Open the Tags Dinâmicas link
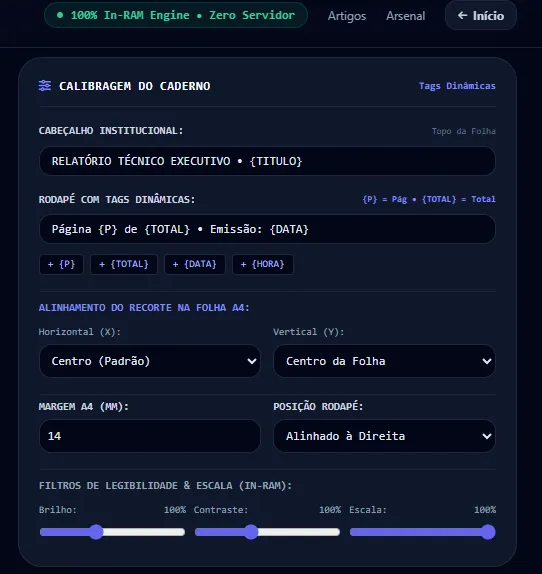This screenshot has width=542, height=574. click(x=457, y=86)
